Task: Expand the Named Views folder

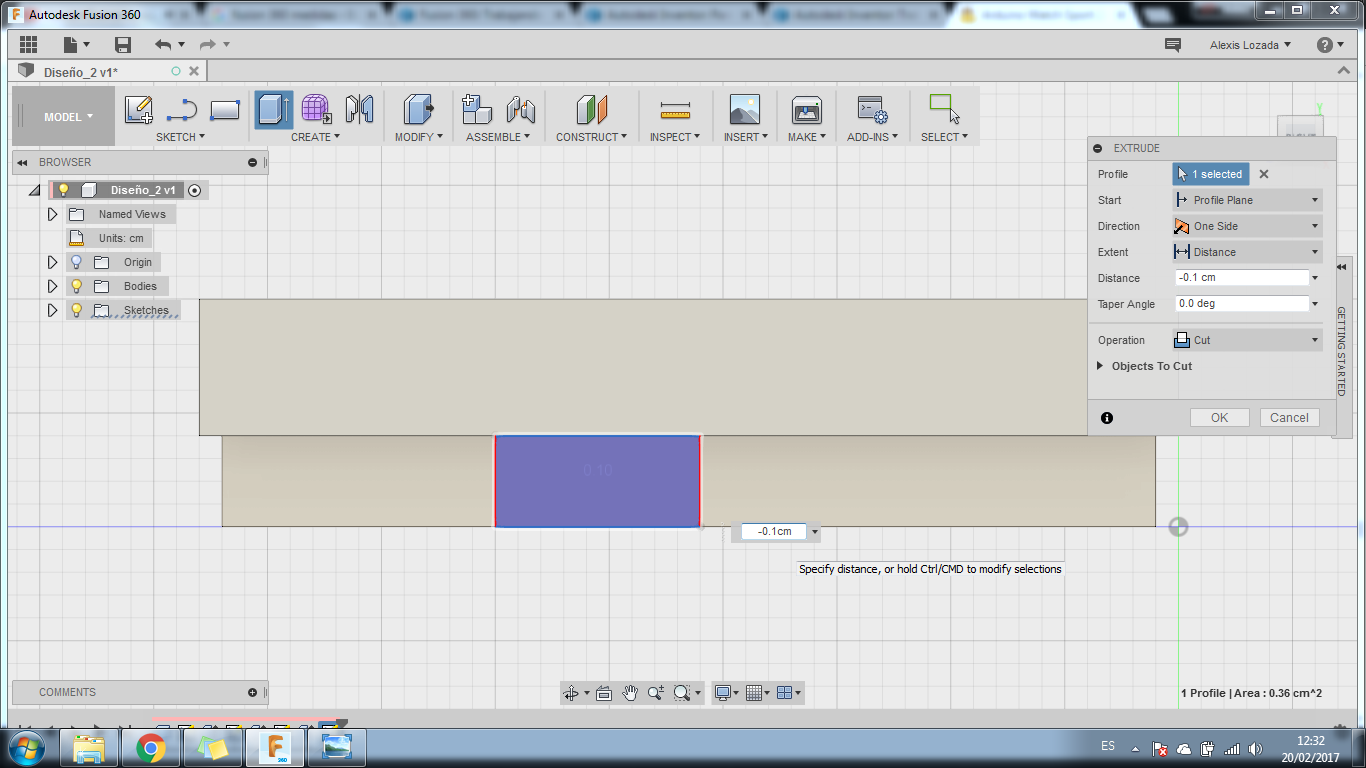Action: pyautogui.click(x=53, y=214)
